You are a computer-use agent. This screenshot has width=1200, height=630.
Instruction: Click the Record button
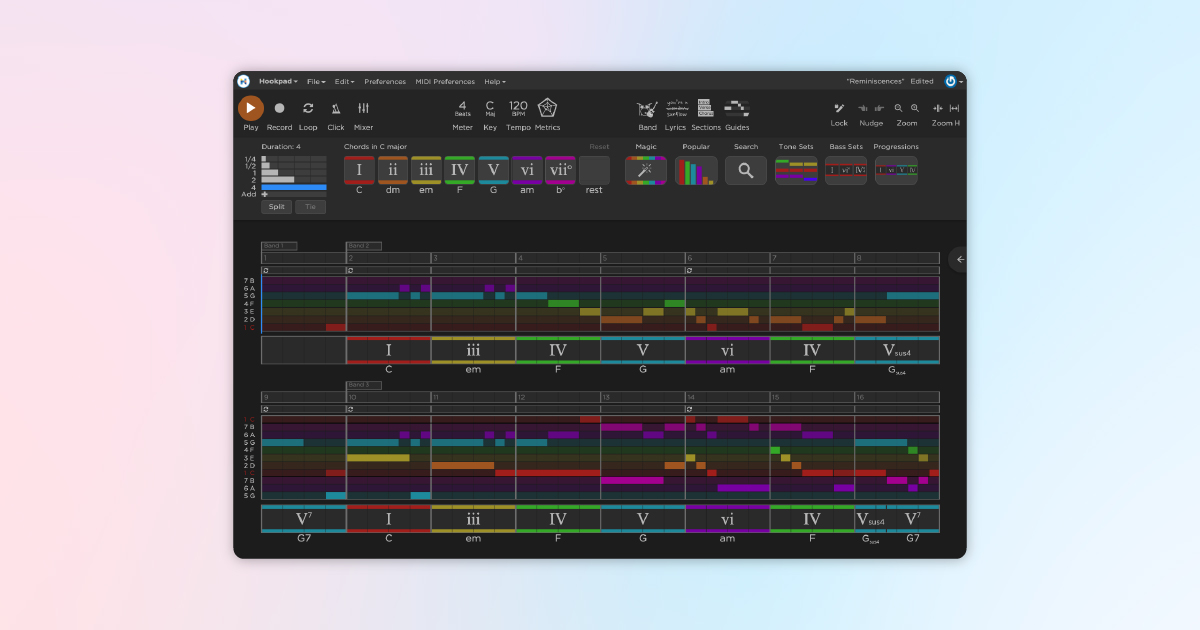279,108
